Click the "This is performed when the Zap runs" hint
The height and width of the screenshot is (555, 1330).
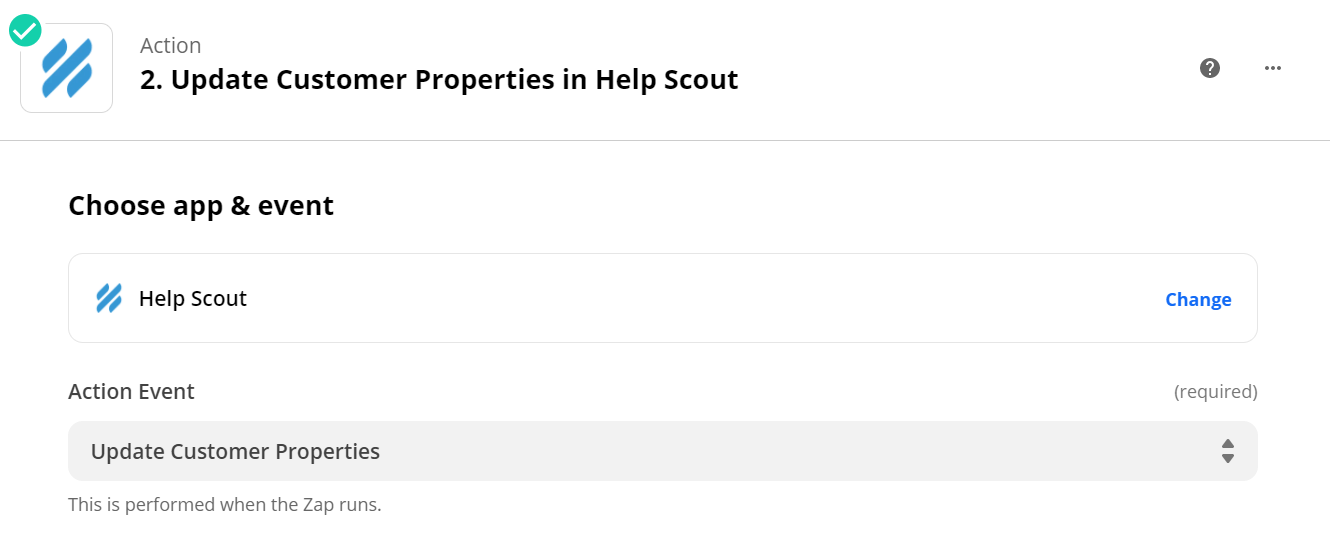225,505
